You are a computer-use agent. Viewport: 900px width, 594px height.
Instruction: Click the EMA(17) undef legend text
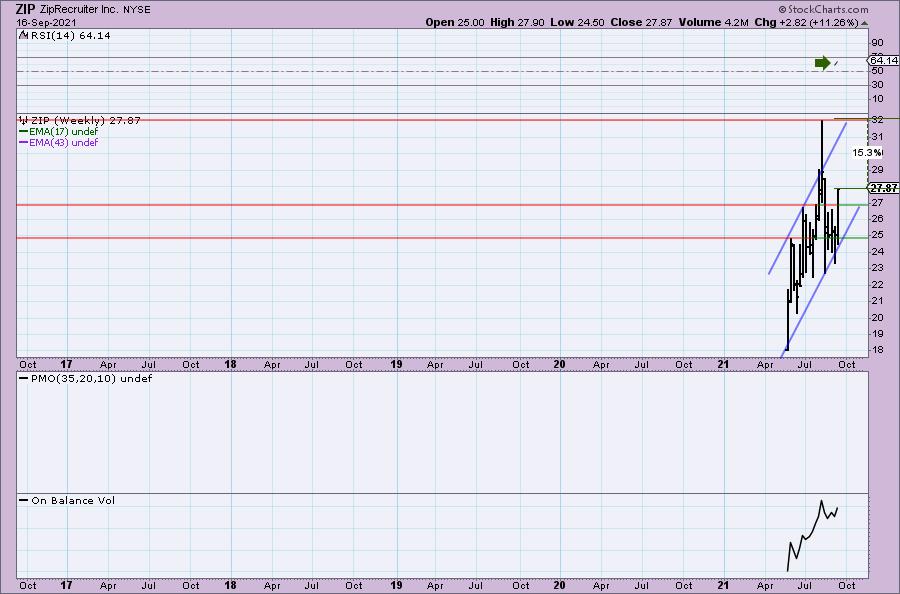click(x=63, y=131)
